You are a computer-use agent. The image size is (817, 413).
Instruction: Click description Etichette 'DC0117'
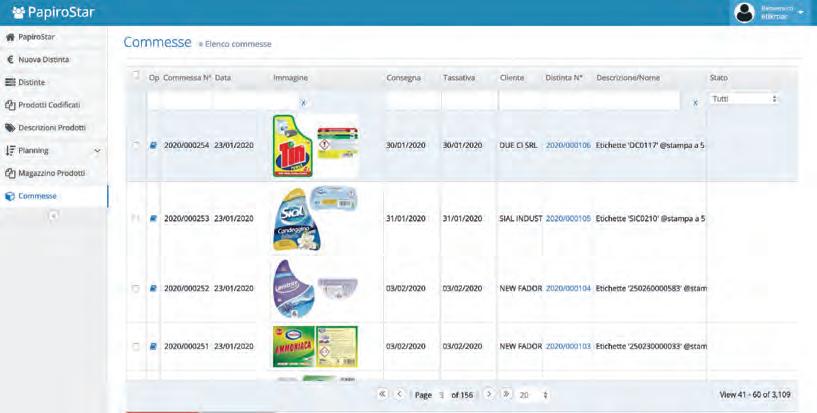(650, 146)
